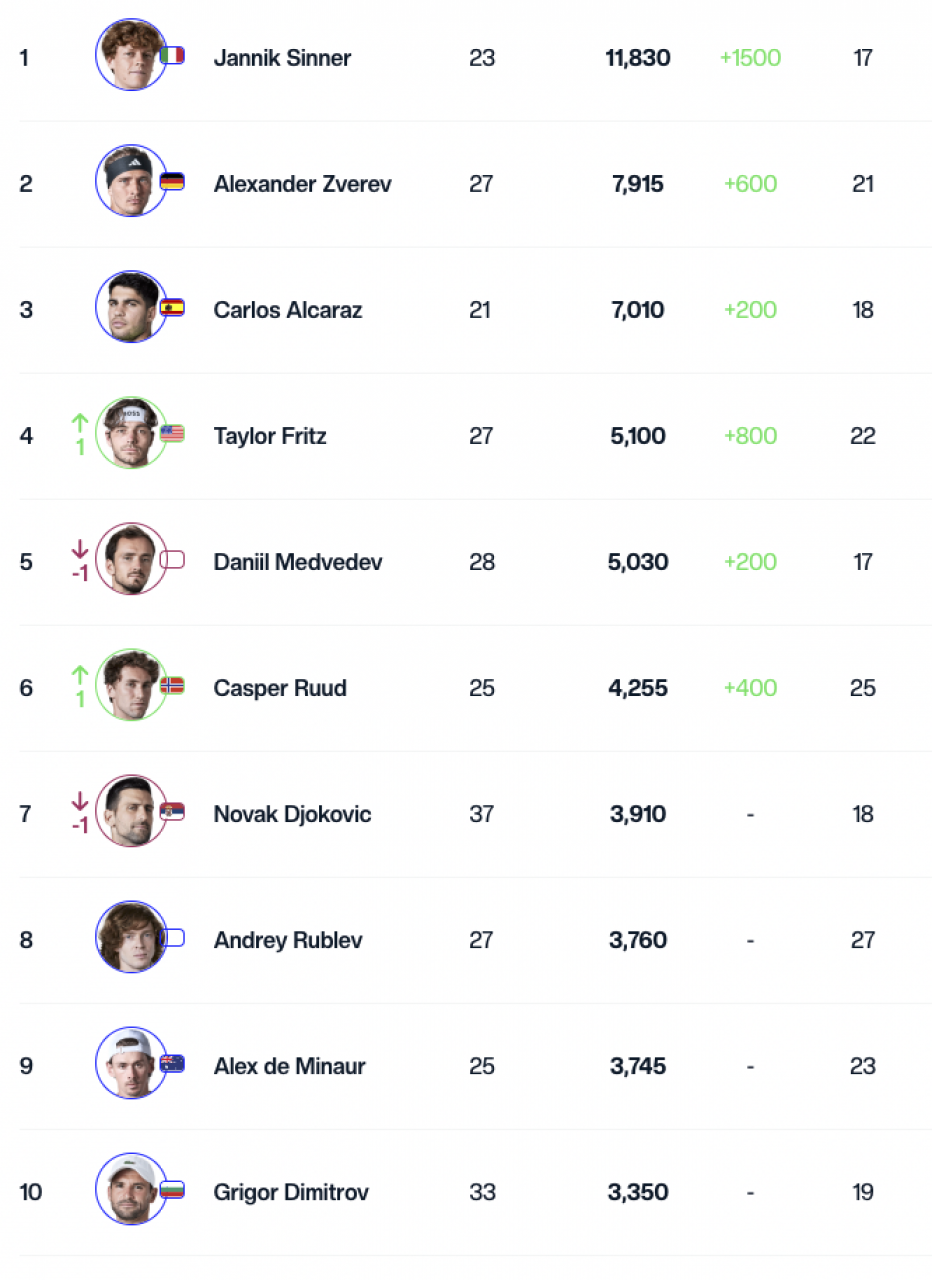Open Andrey Rublev's profile link

pyautogui.click(x=288, y=940)
